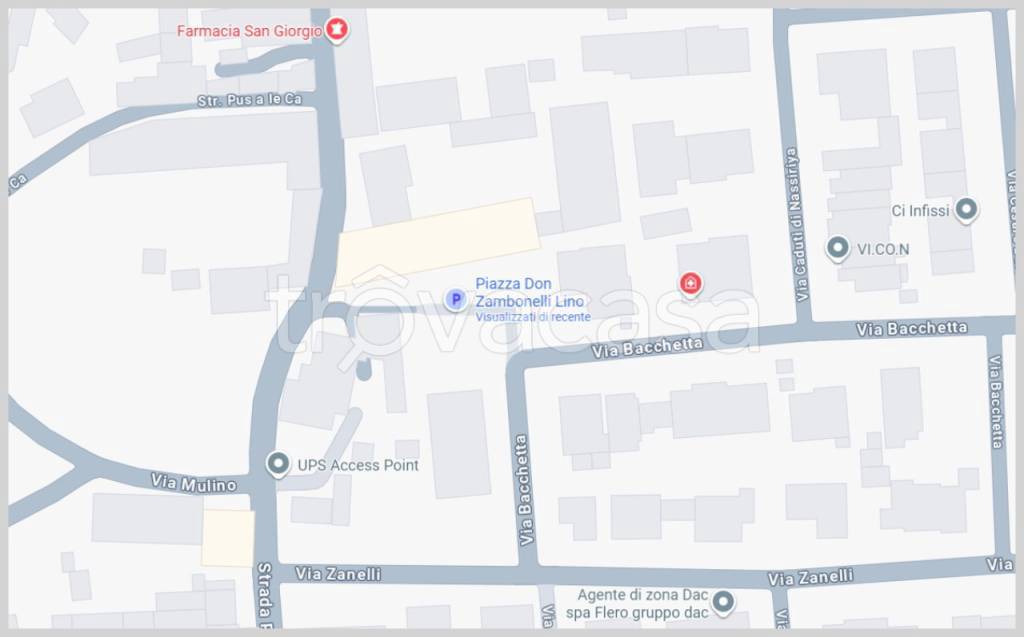Viewport: 1024px width, 637px height.
Task: Click the Piazza Don Zambonelli Lino label
Action: click(530, 292)
